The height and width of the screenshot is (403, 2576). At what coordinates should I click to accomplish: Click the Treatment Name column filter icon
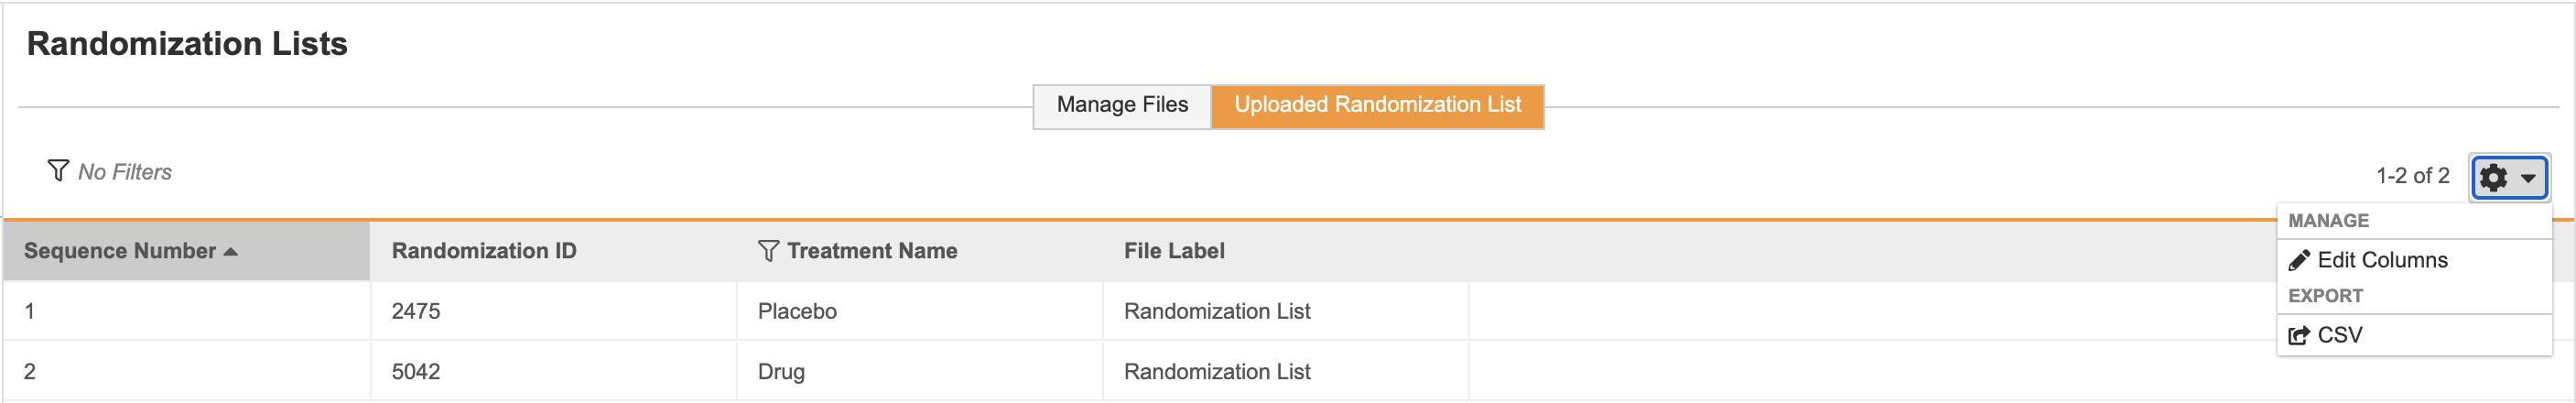pyautogui.click(x=768, y=251)
